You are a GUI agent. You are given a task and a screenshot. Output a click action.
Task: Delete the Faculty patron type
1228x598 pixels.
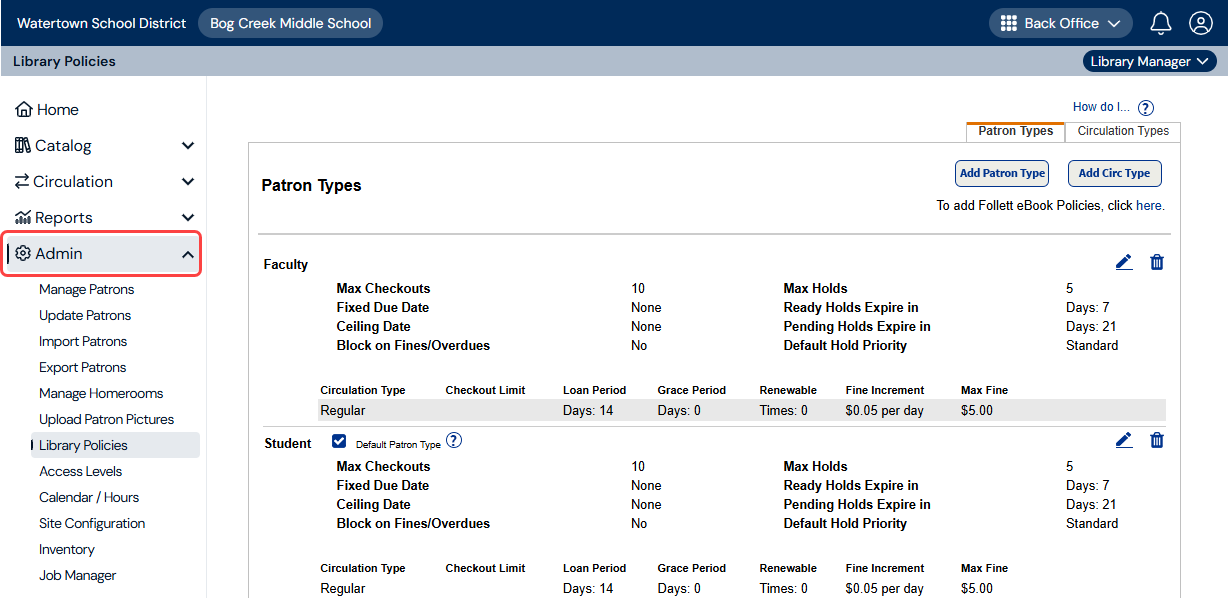[x=1156, y=262]
